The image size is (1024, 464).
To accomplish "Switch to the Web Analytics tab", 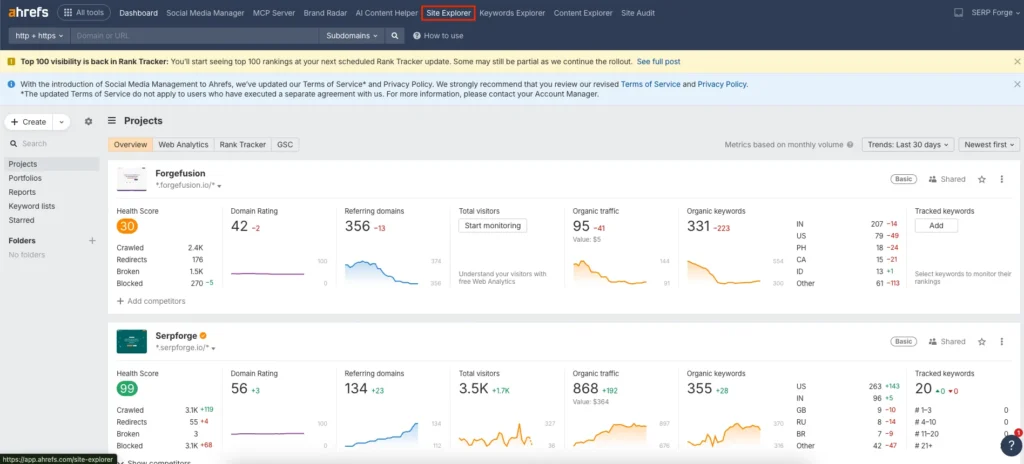I will click(x=184, y=144).
